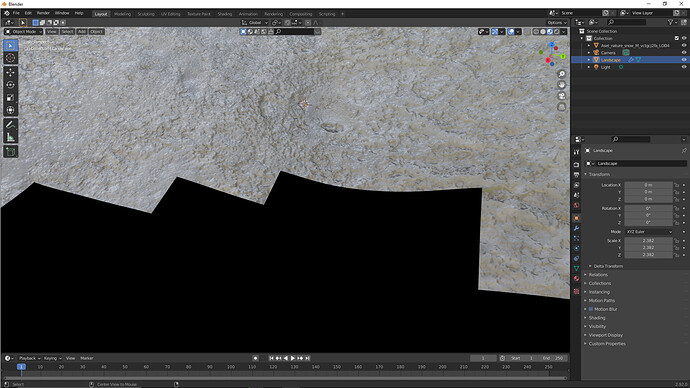
Task: Switch to the Modeling workspace tab
Action: click(122, 14)
